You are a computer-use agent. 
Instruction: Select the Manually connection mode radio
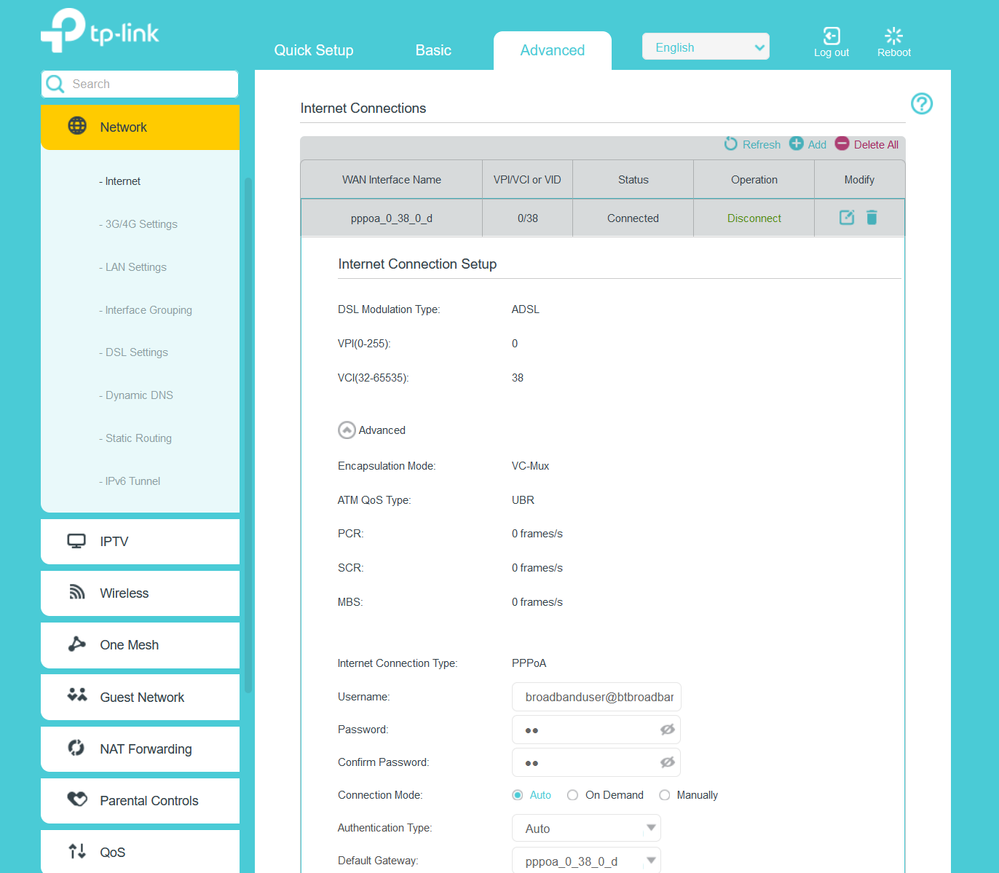(x=664, y=794)
